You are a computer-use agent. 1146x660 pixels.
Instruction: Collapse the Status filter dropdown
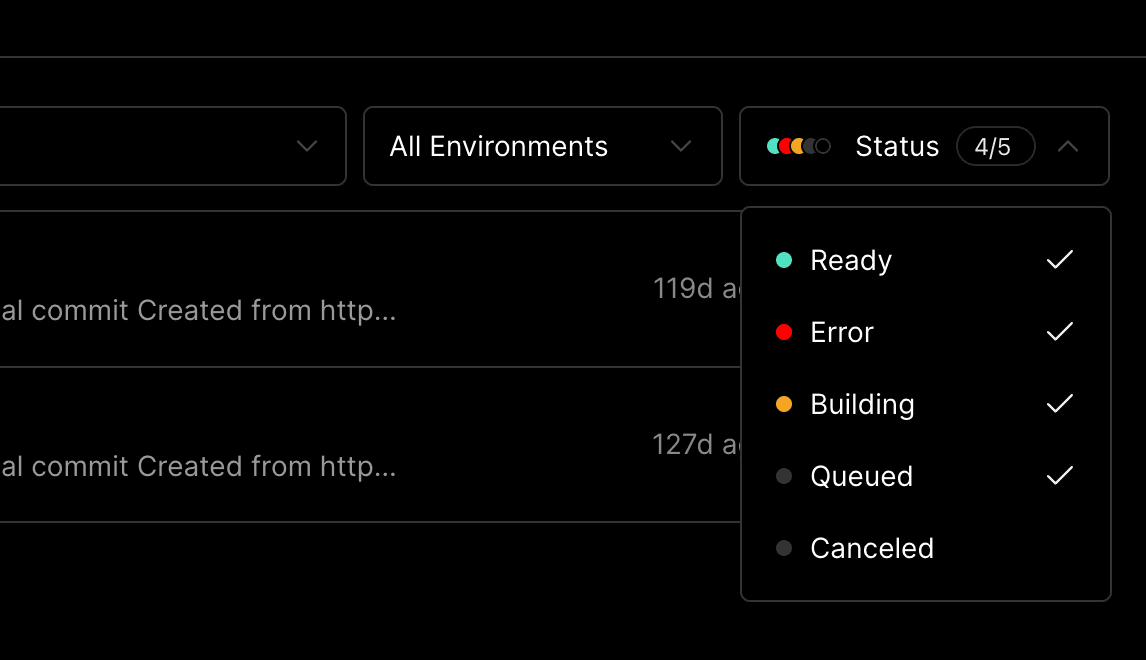(1069, 146)
